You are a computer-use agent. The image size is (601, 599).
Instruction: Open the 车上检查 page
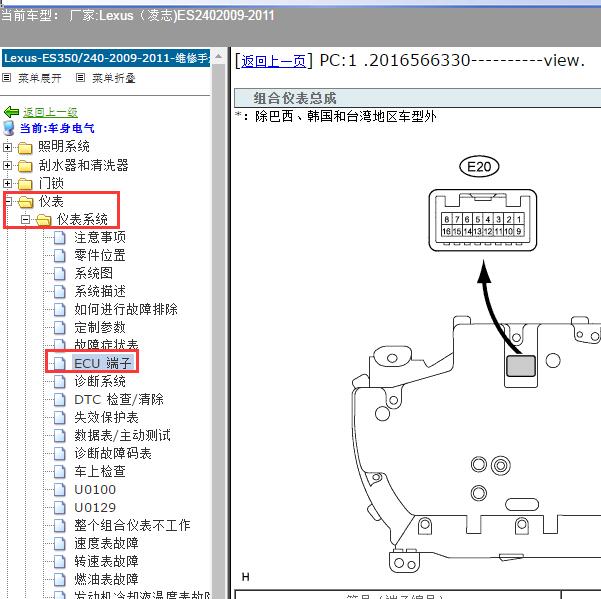coord(100,471)
